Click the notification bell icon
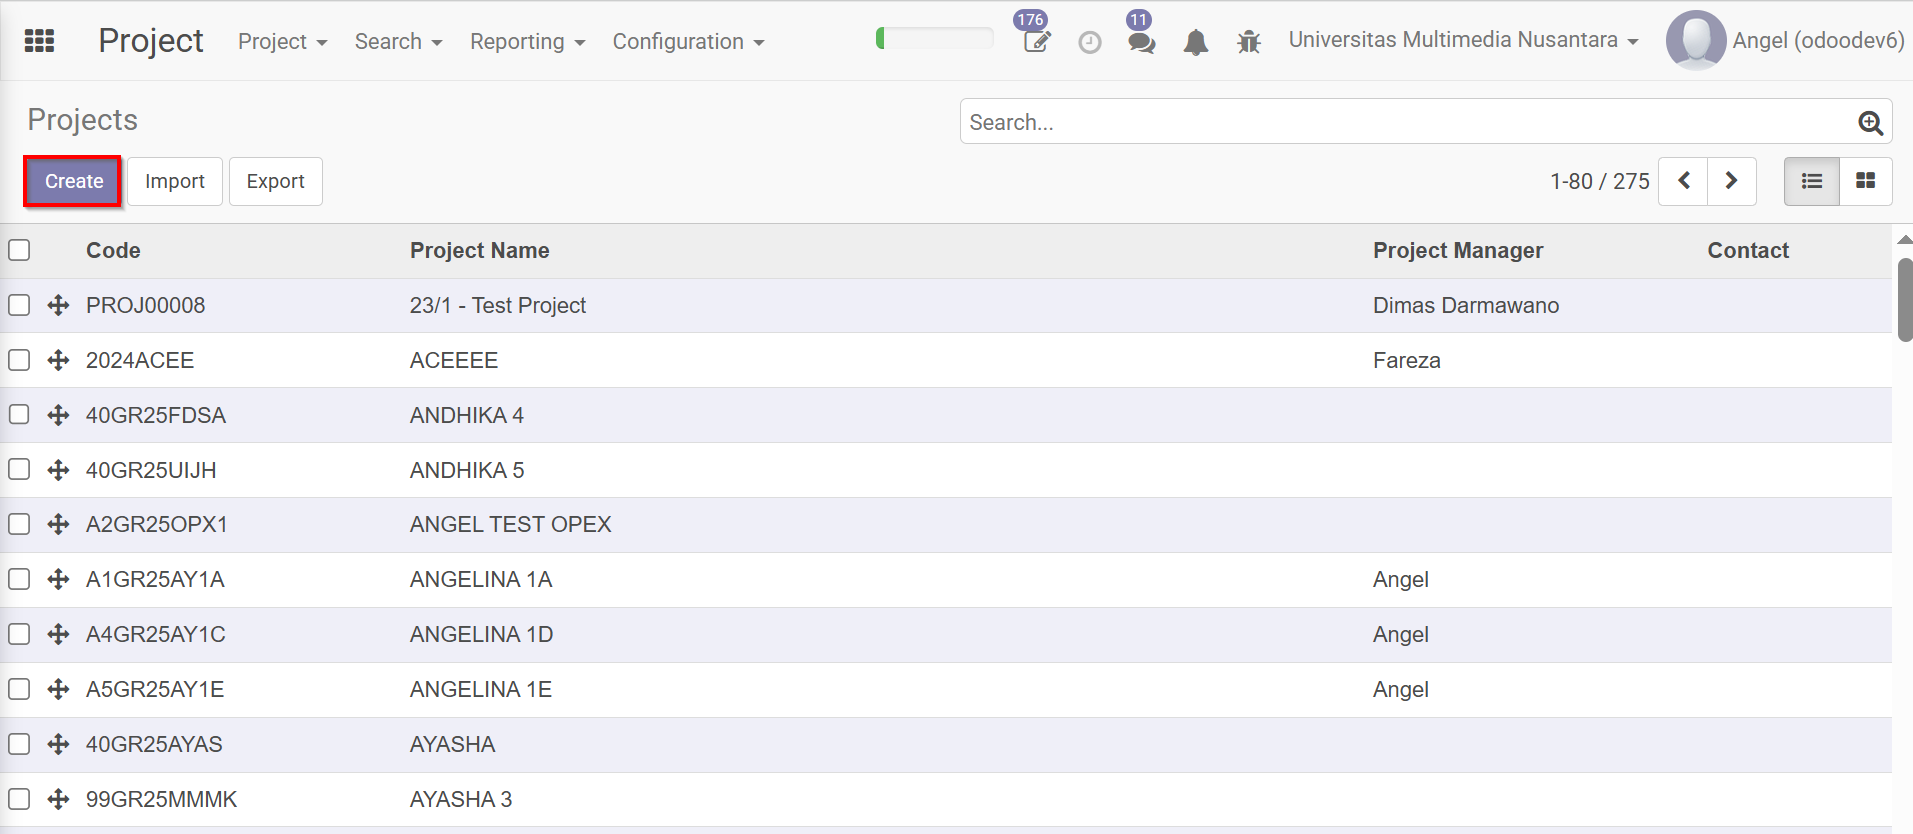This screenshot has height=834, width=1913. point(1195,42)
